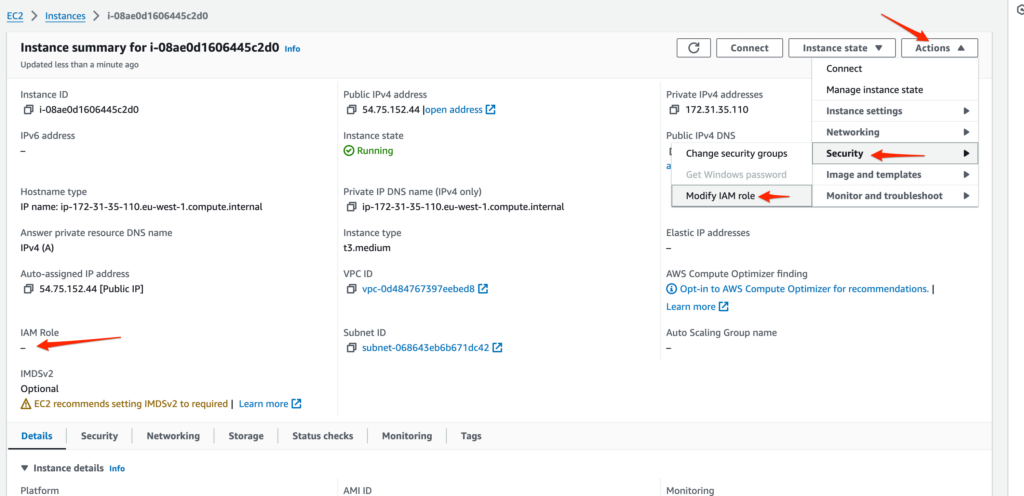Click Info link beside Instance details
Screen dimensions: 1024x496
click(x=117, y=469)
